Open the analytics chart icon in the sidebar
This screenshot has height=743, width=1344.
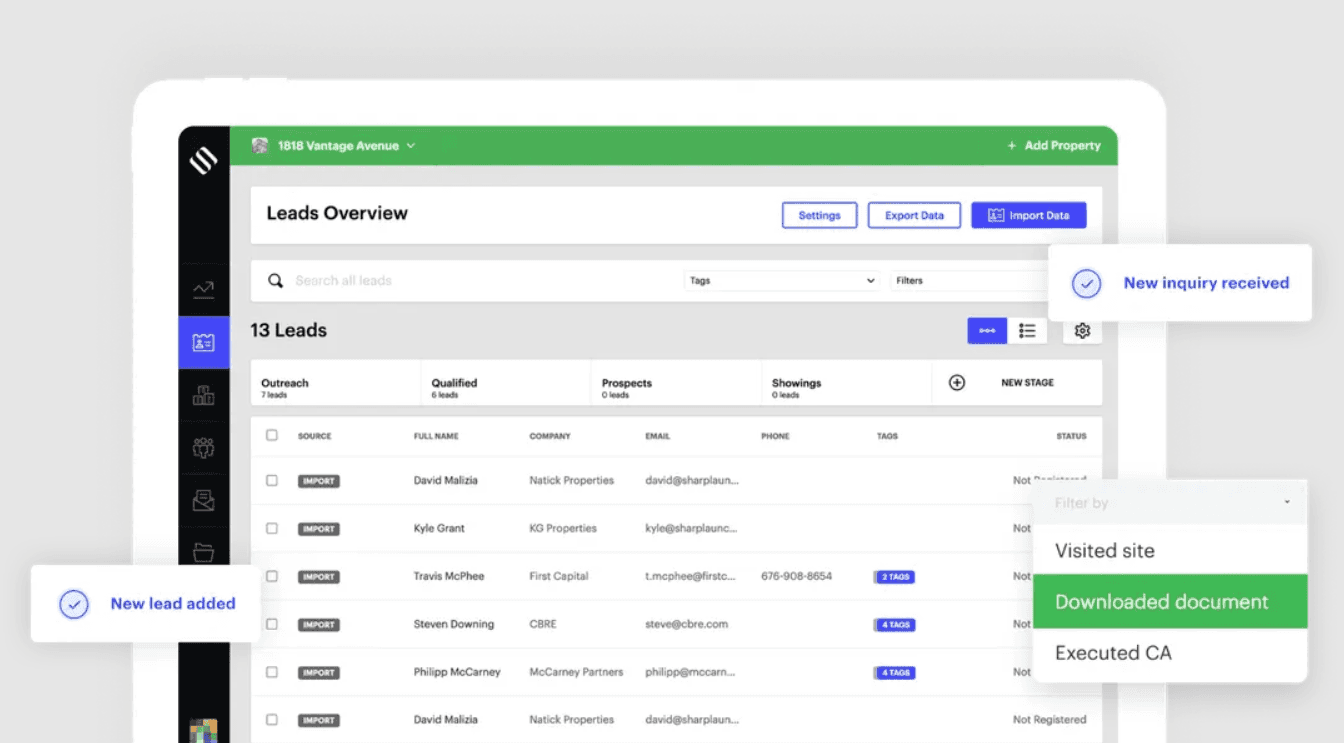204,288
